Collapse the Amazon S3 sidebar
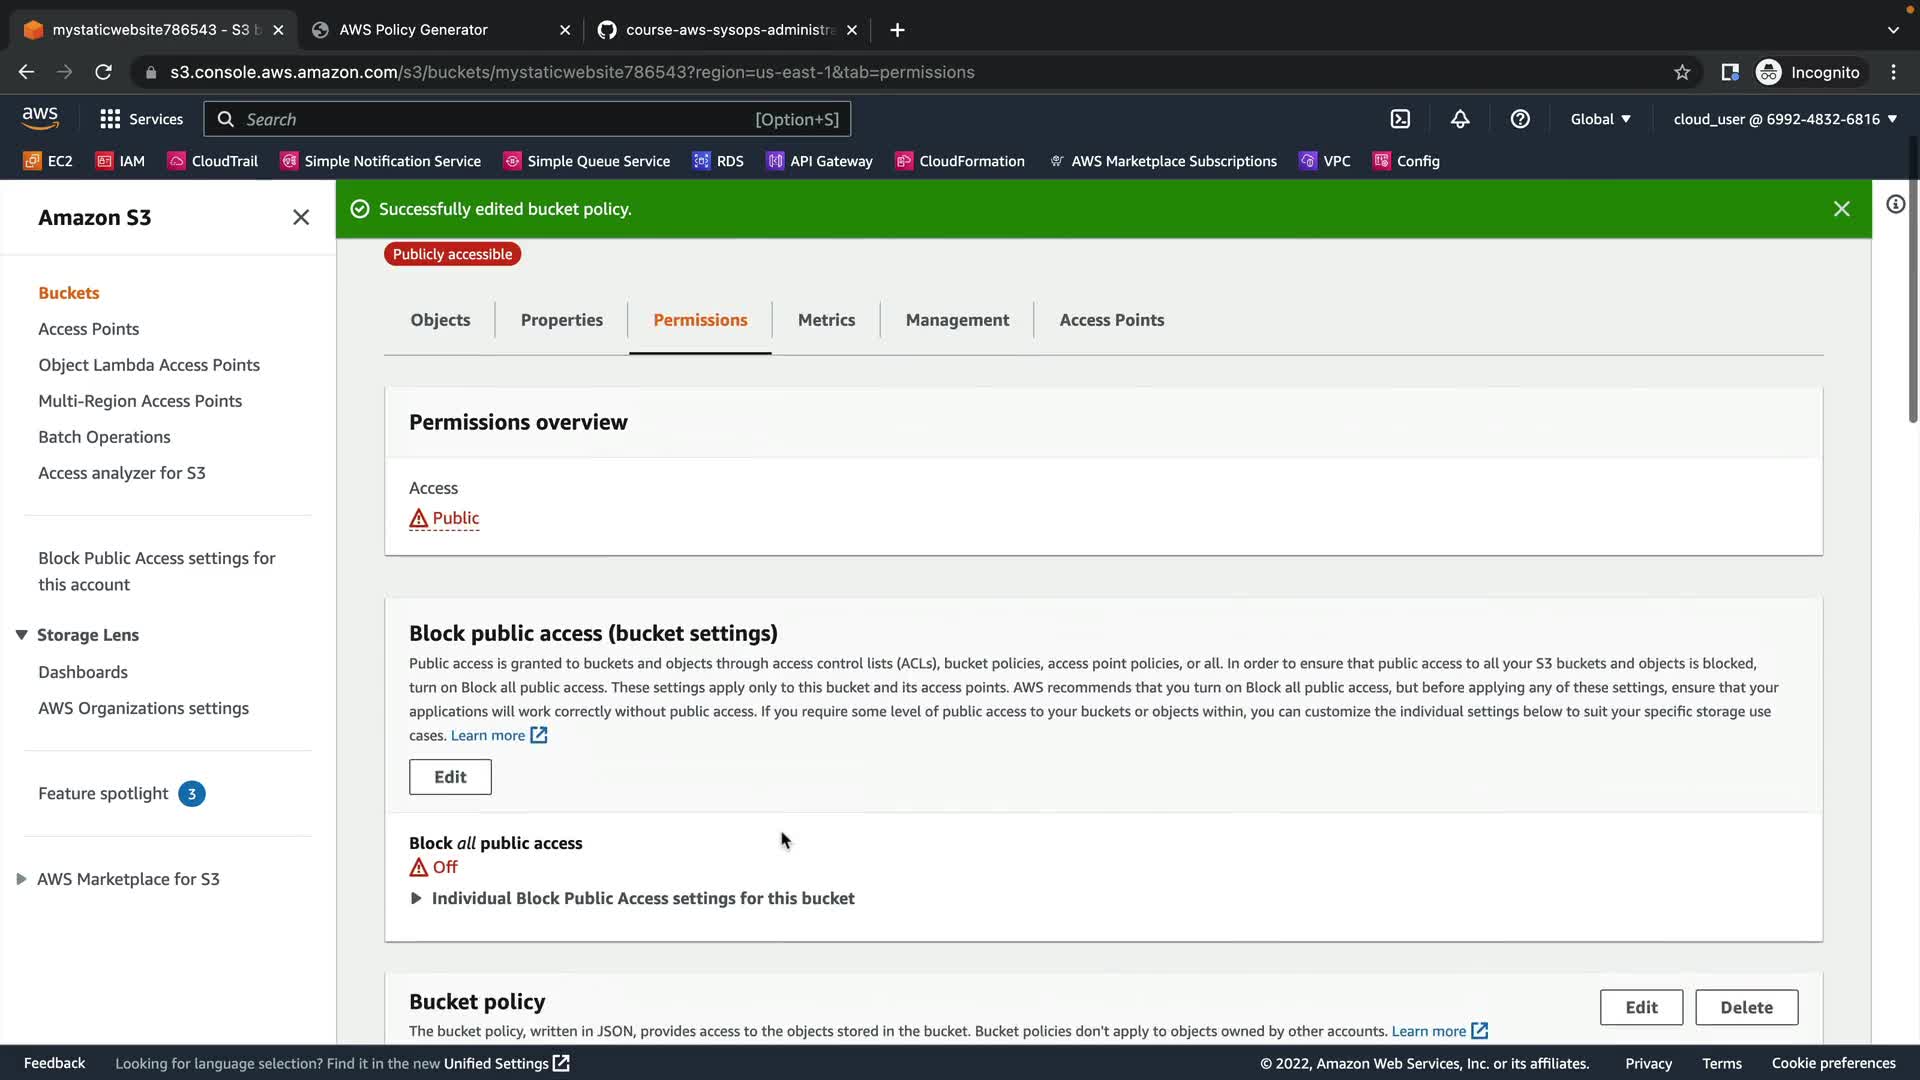The width and height of the screenshot is (1920, 1080). click(301, 217)
